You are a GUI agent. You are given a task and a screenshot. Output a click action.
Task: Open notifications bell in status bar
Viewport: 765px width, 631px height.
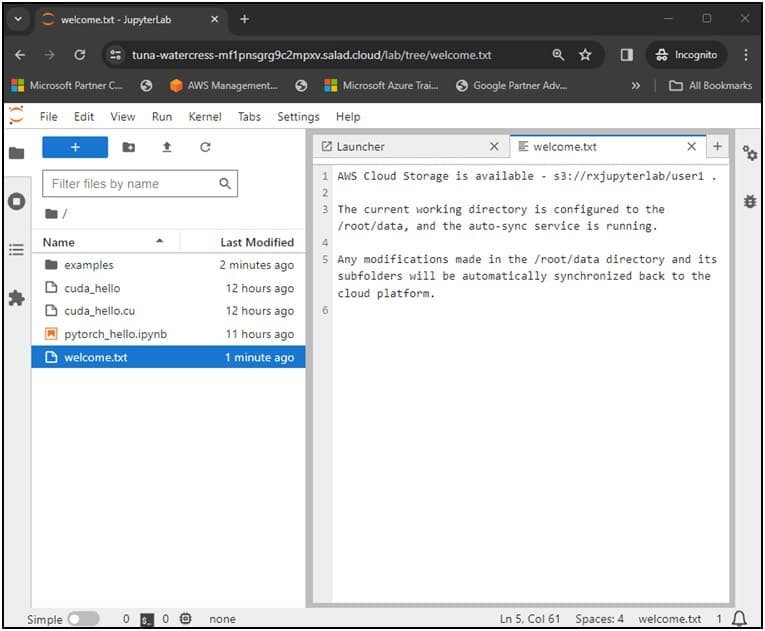740,619
